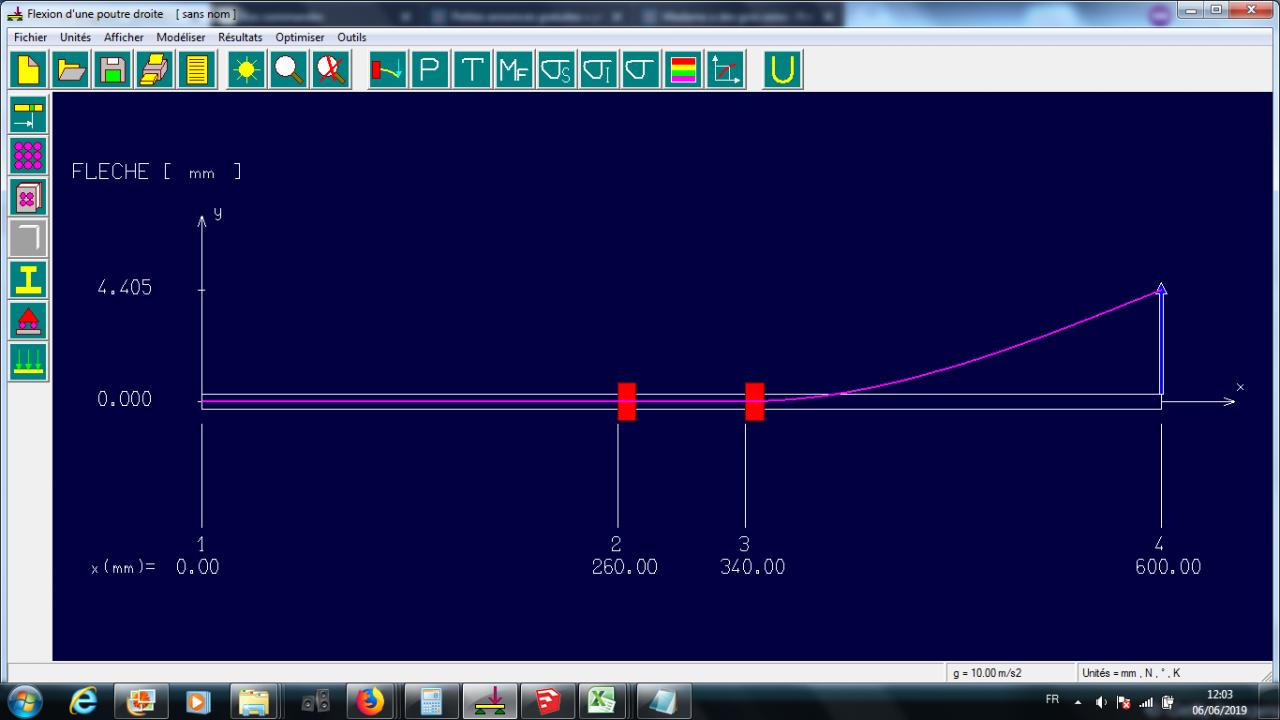Click the red support at node 2
Image resolution: width=1280 pixels, height=720 pixels.
point(627,401)
